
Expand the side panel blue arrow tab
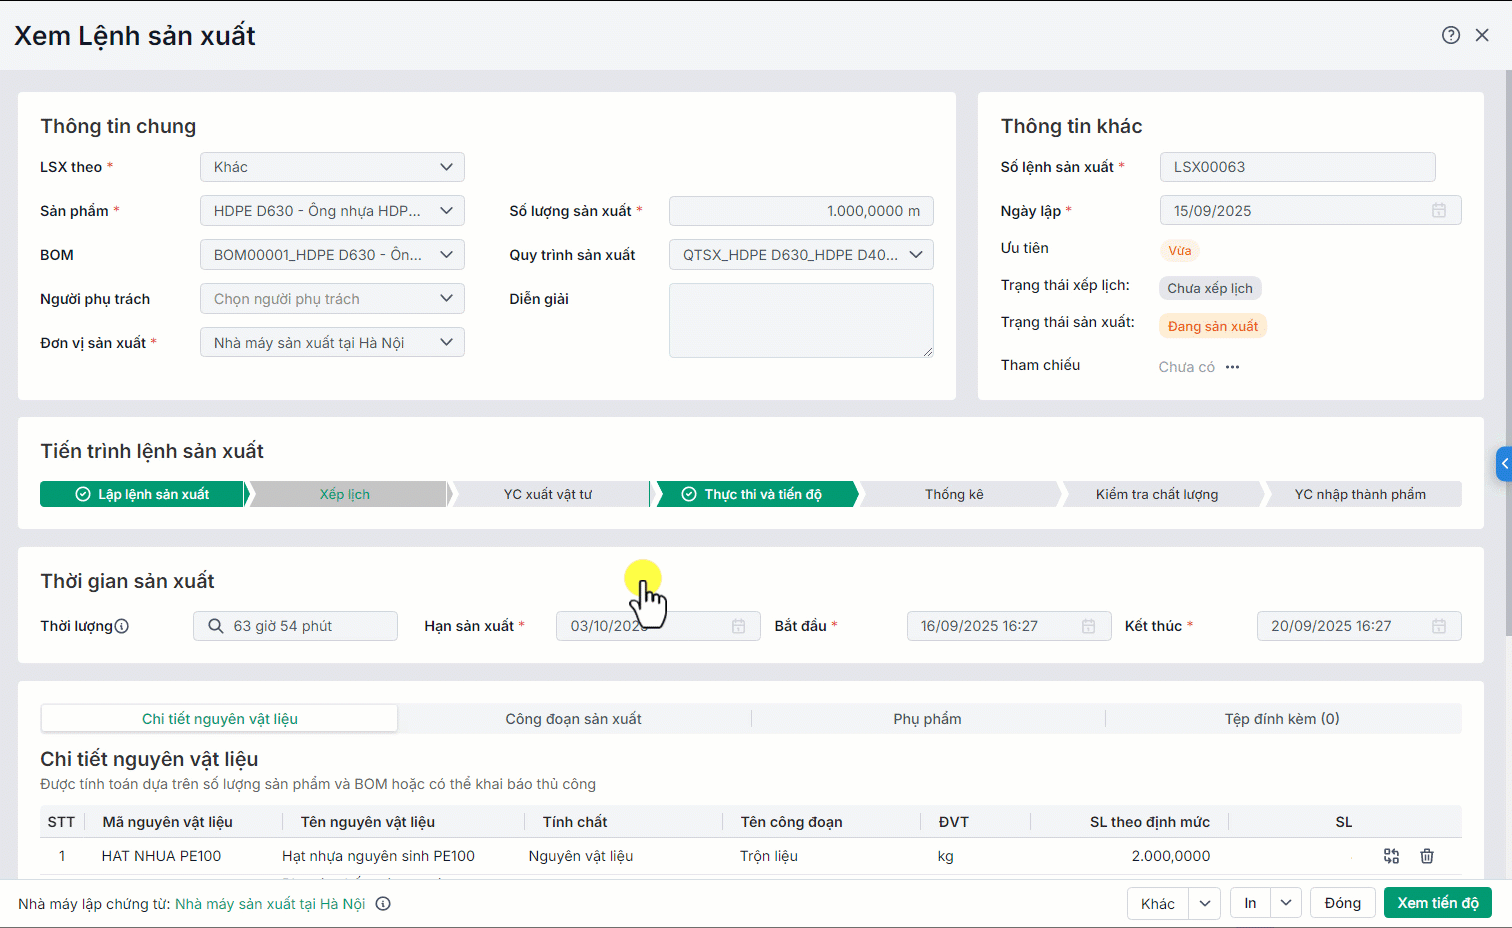1503,464
